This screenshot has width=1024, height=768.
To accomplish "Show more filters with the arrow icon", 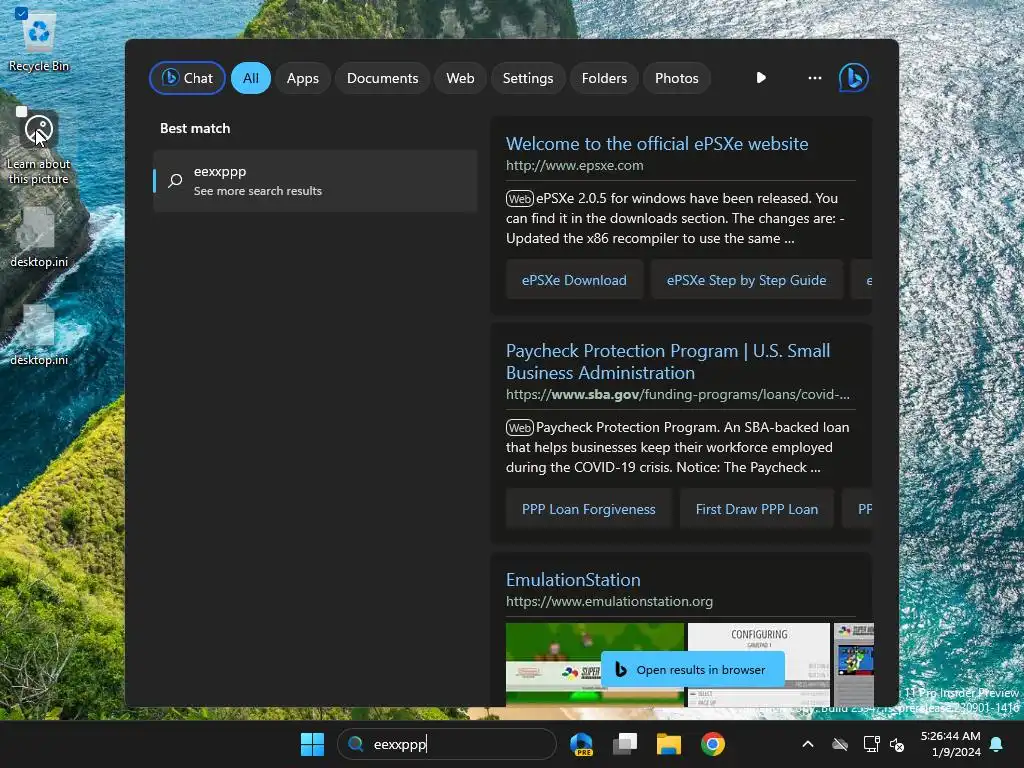I will click(x=761, y=78).
